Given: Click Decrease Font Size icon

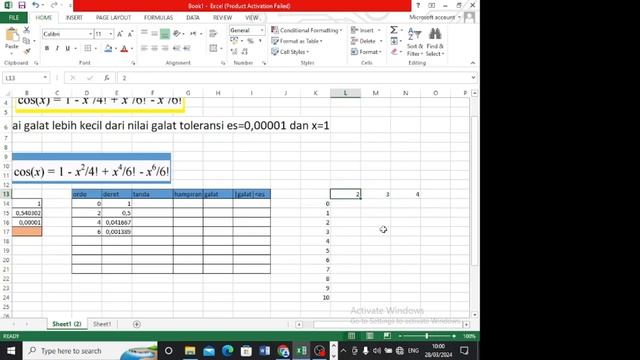Looking at the screenshot, I should click(130, 34).
